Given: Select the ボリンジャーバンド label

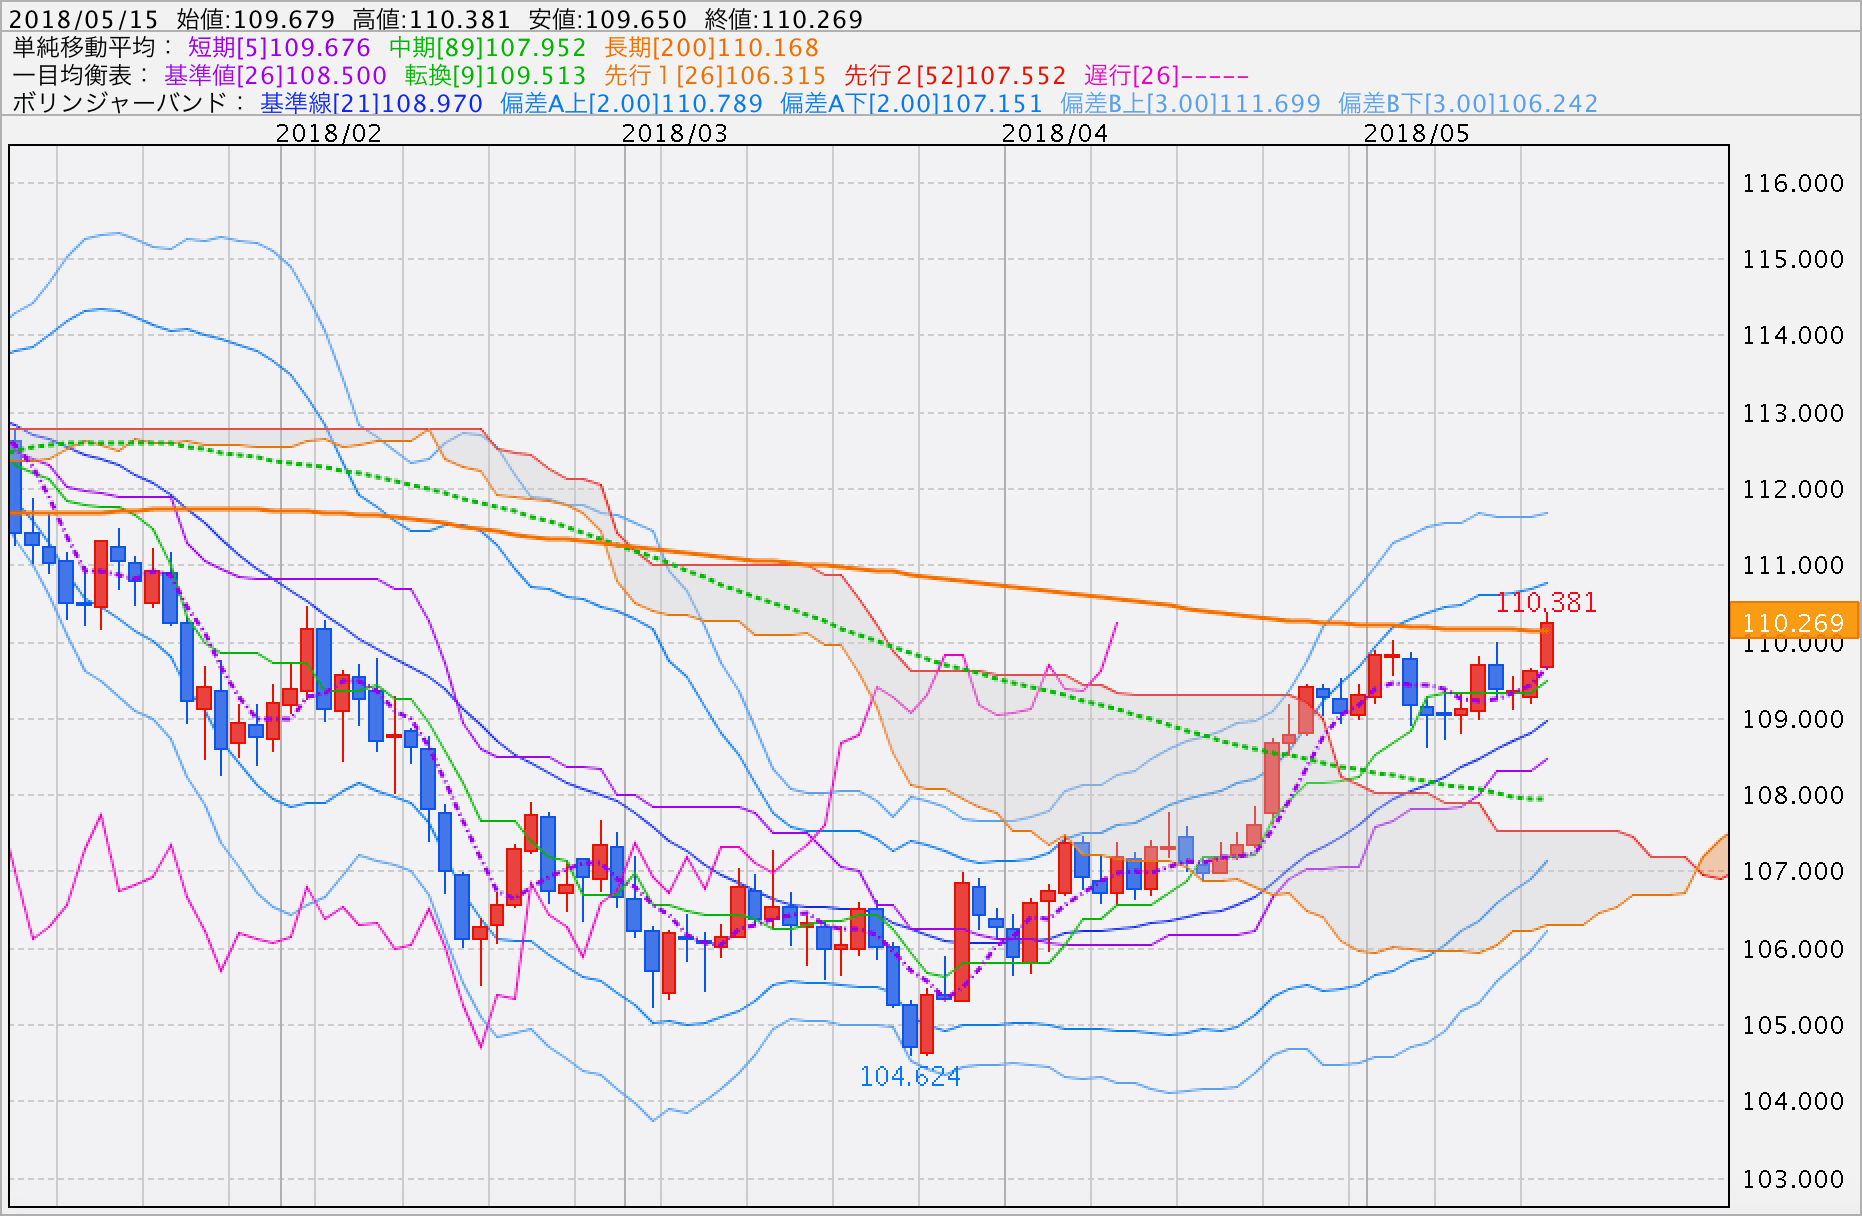Looking at the screenshot, I should coord(128,103).
